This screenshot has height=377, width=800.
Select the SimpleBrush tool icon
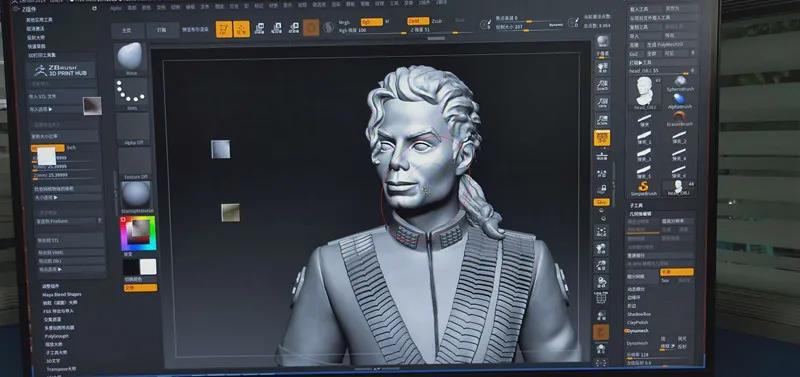click(644, 188)
